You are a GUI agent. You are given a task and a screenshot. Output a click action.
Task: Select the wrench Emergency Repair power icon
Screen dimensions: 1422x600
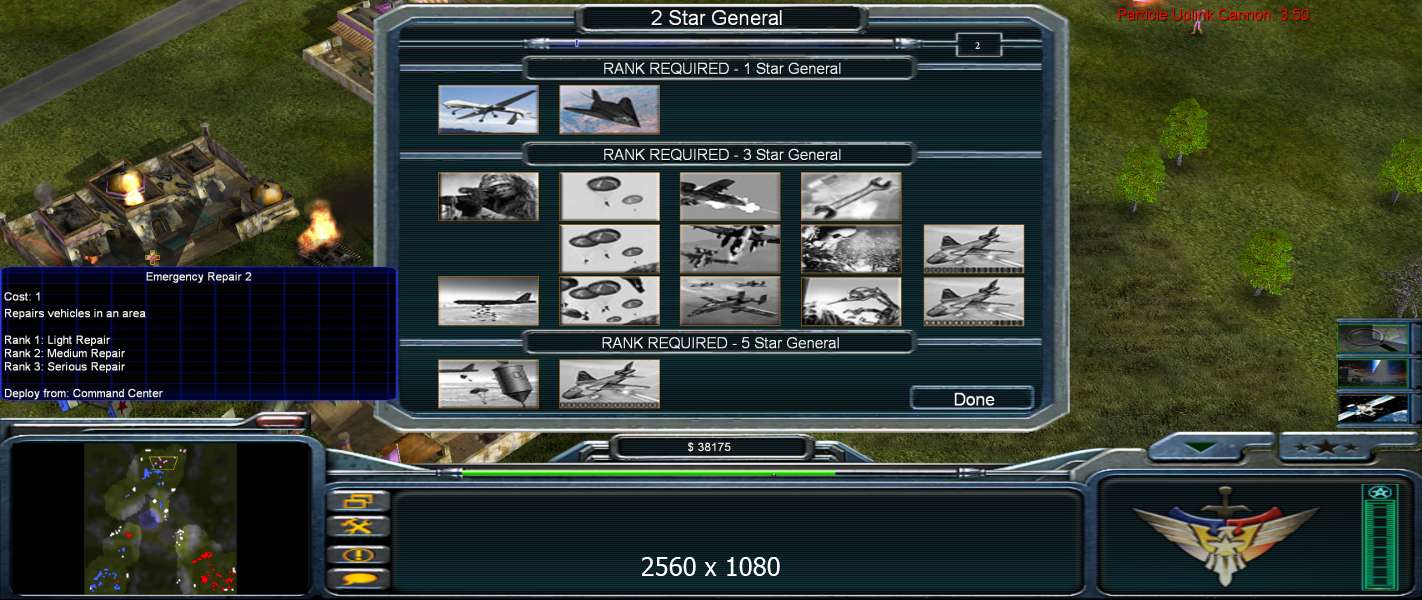[x=851, y=196]
